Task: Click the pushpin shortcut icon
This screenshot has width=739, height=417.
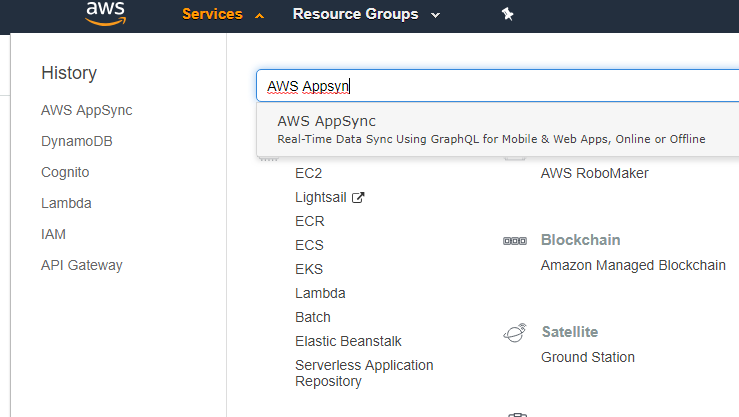Action: click(507, 14)
